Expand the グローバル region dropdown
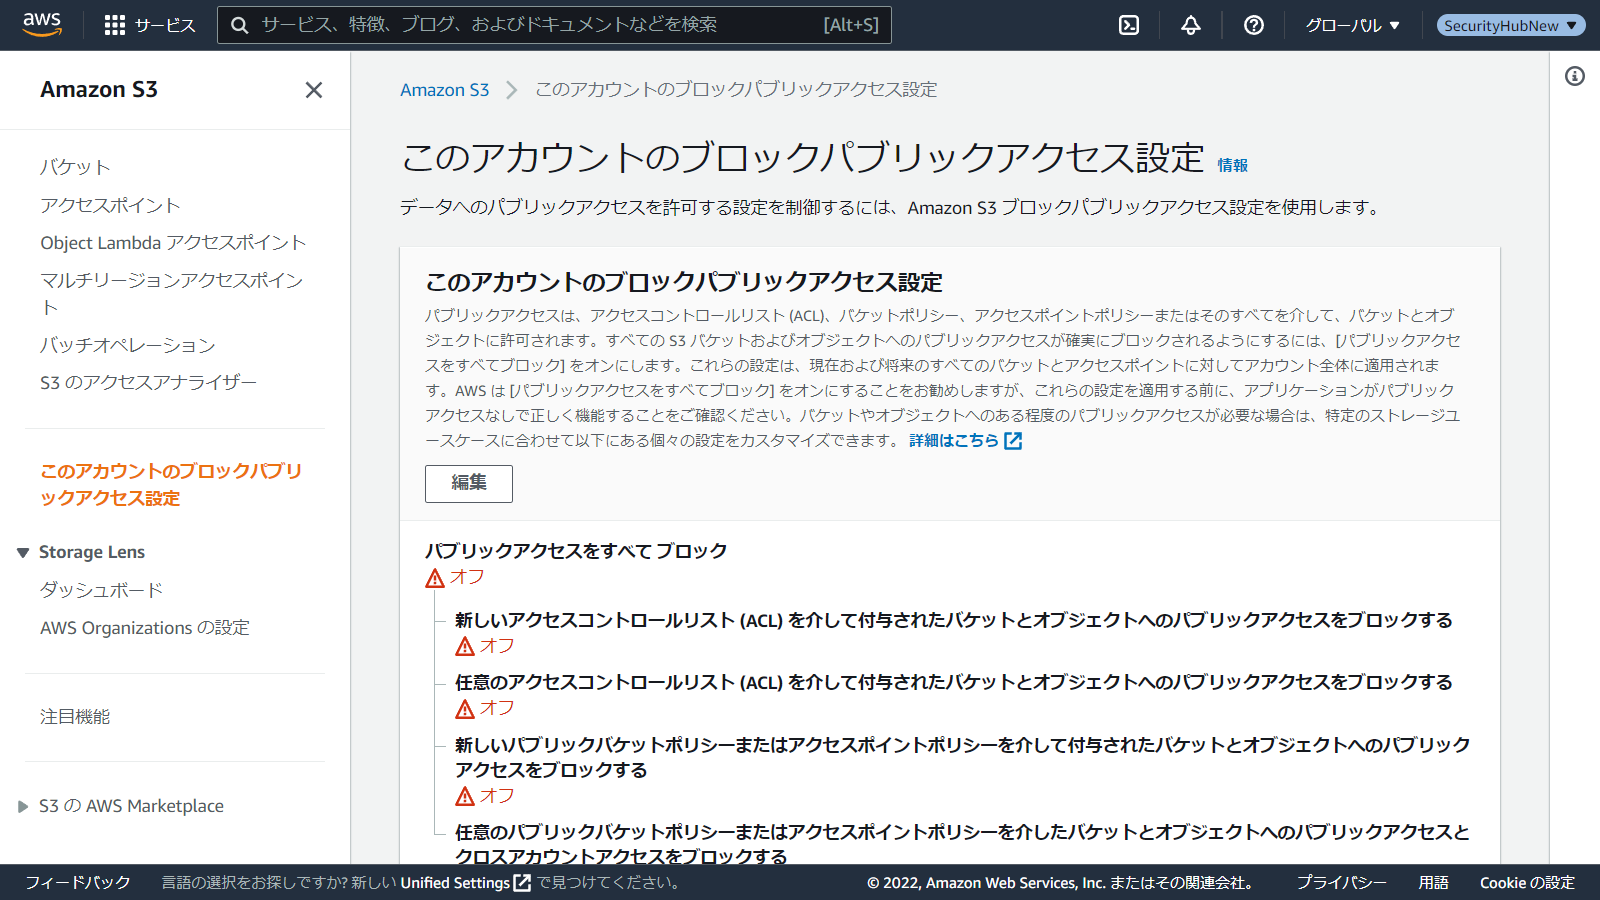This screenshot has height=900, width=1600. [x=1352, y=25]
